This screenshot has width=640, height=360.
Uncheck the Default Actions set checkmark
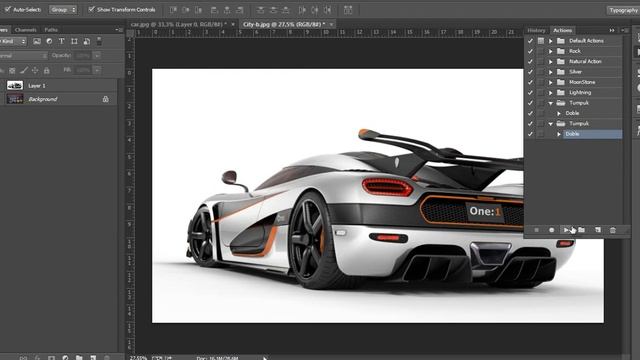point(530,41)
